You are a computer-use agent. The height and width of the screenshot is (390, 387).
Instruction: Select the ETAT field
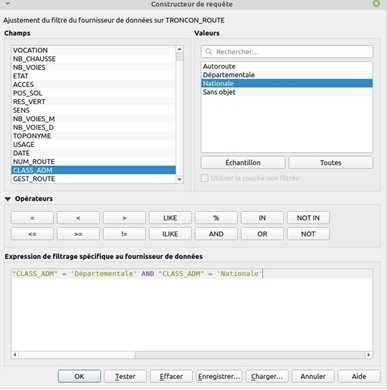[x=93, y=76]
